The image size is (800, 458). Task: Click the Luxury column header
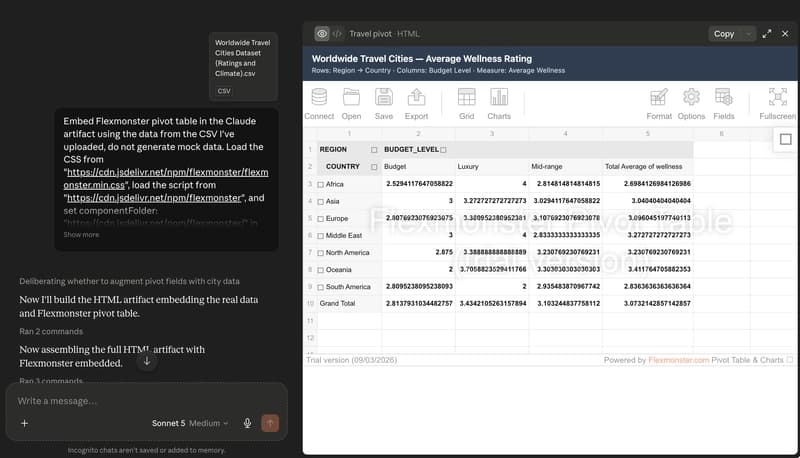click(x=492, y=167)
